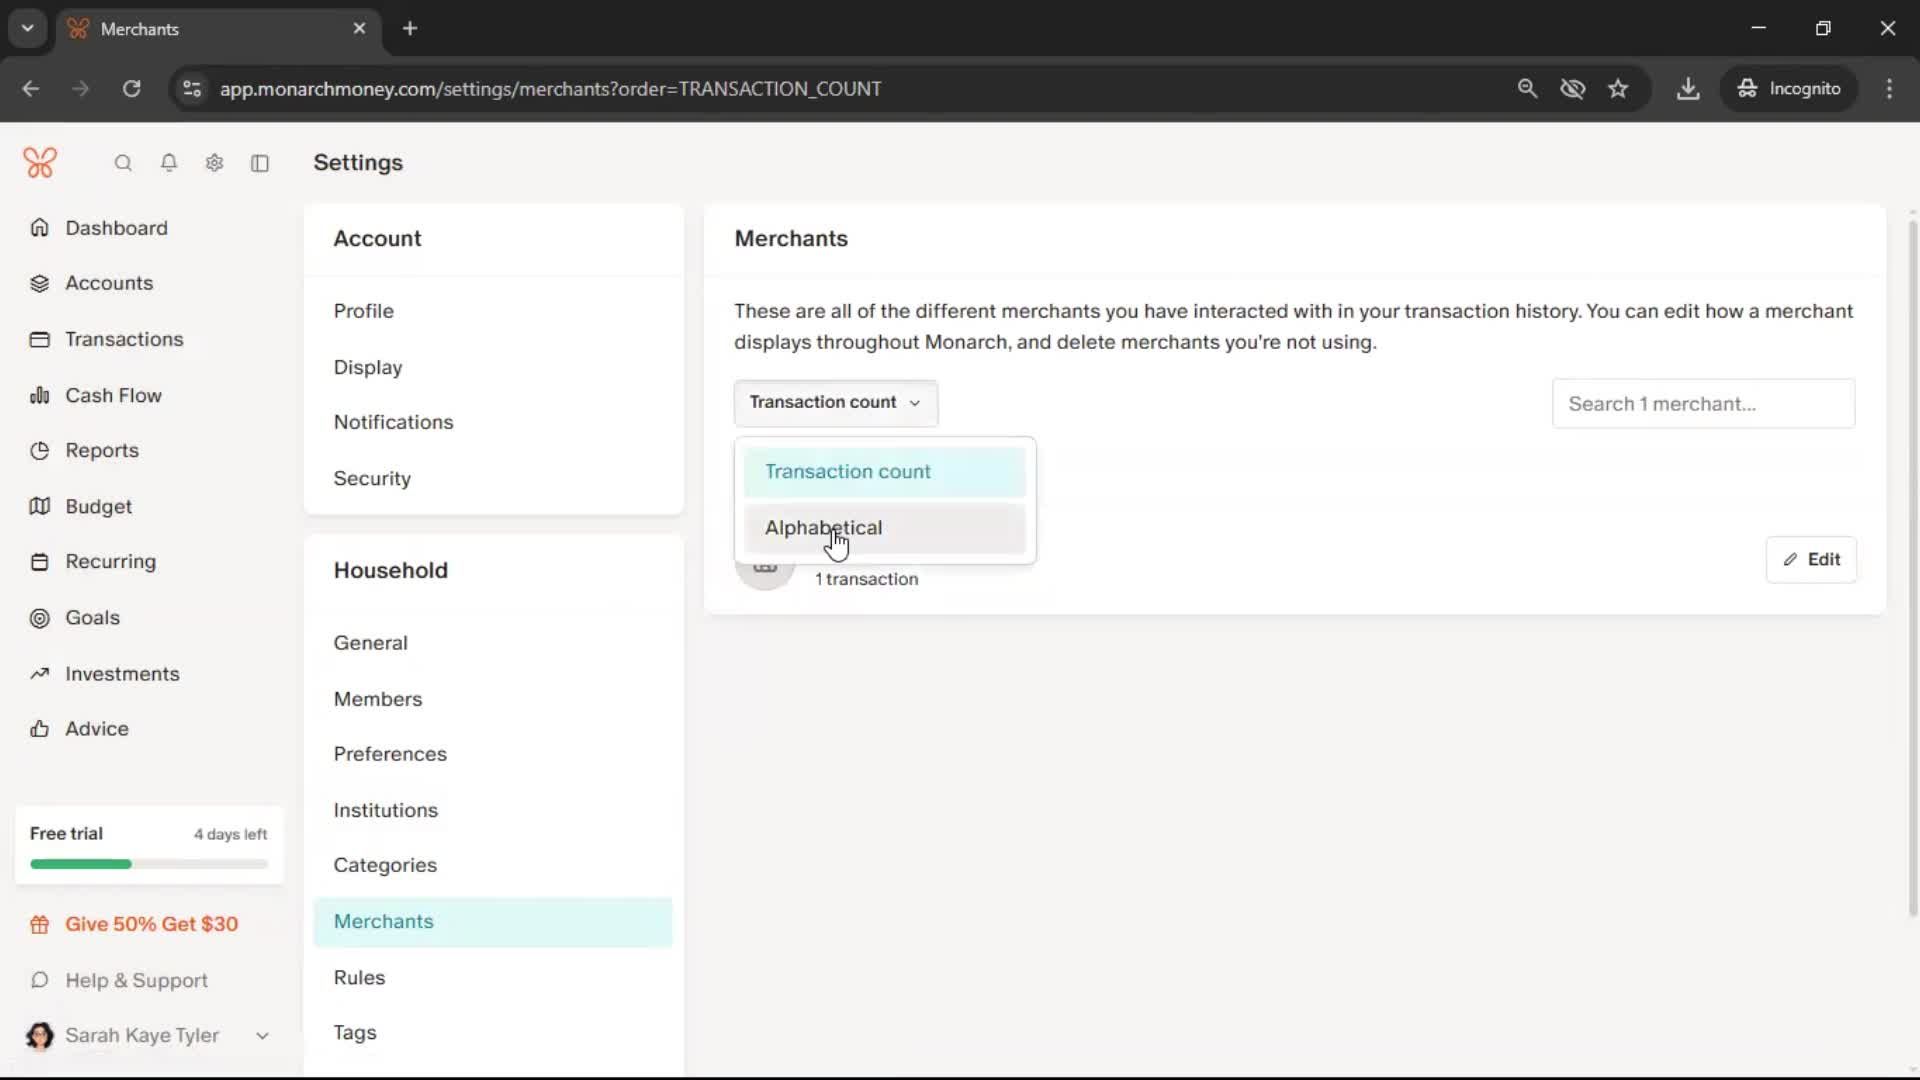Expand the Transaction count sort dropdown
Image resolution: width=1920 pixels, height=1080 pixels.
coord(835,402)
